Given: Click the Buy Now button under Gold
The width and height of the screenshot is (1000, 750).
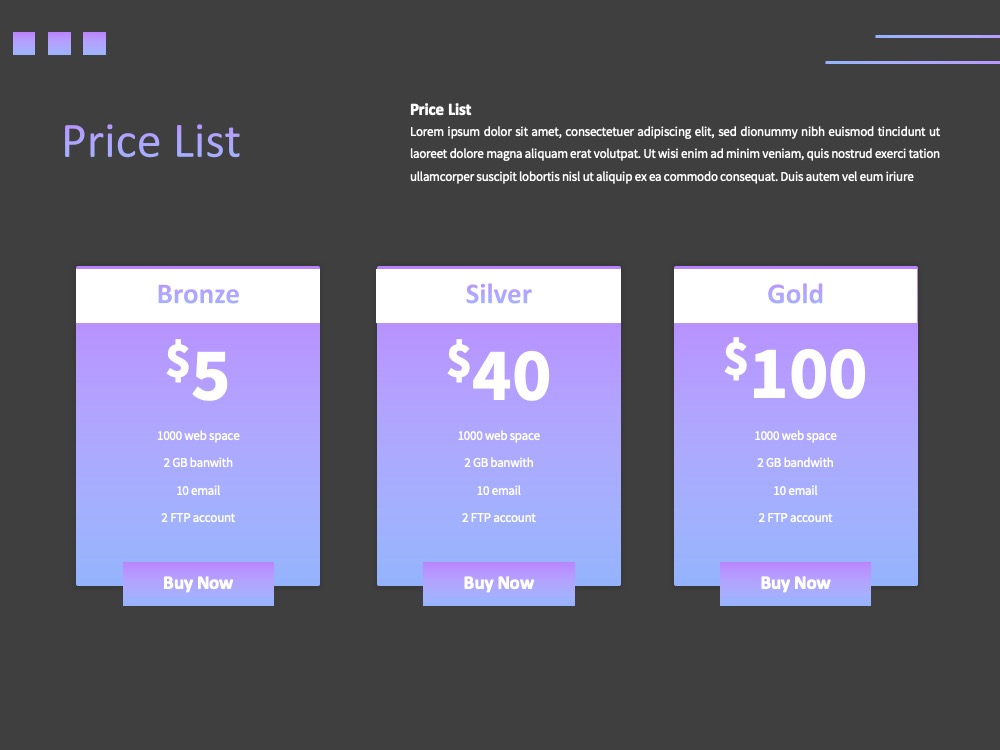Looking at the screenshot, I should [795, 584].
